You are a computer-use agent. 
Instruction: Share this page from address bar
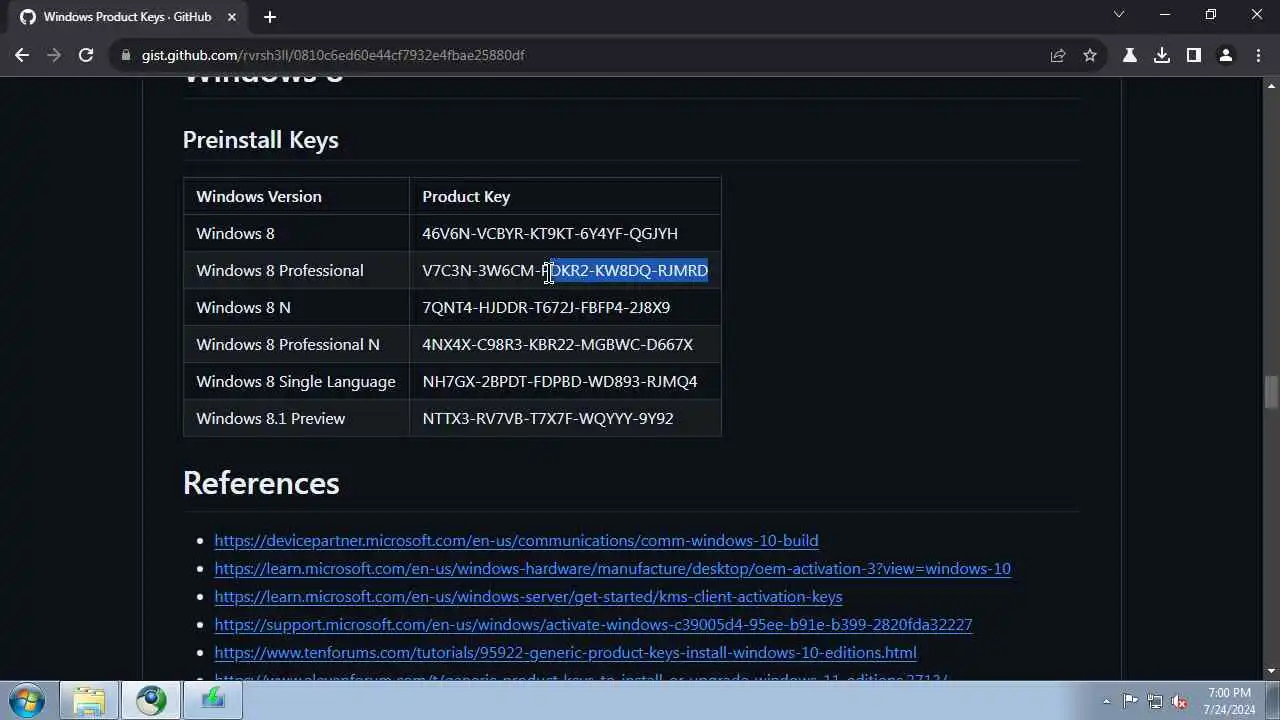(x=1058, y=55)
